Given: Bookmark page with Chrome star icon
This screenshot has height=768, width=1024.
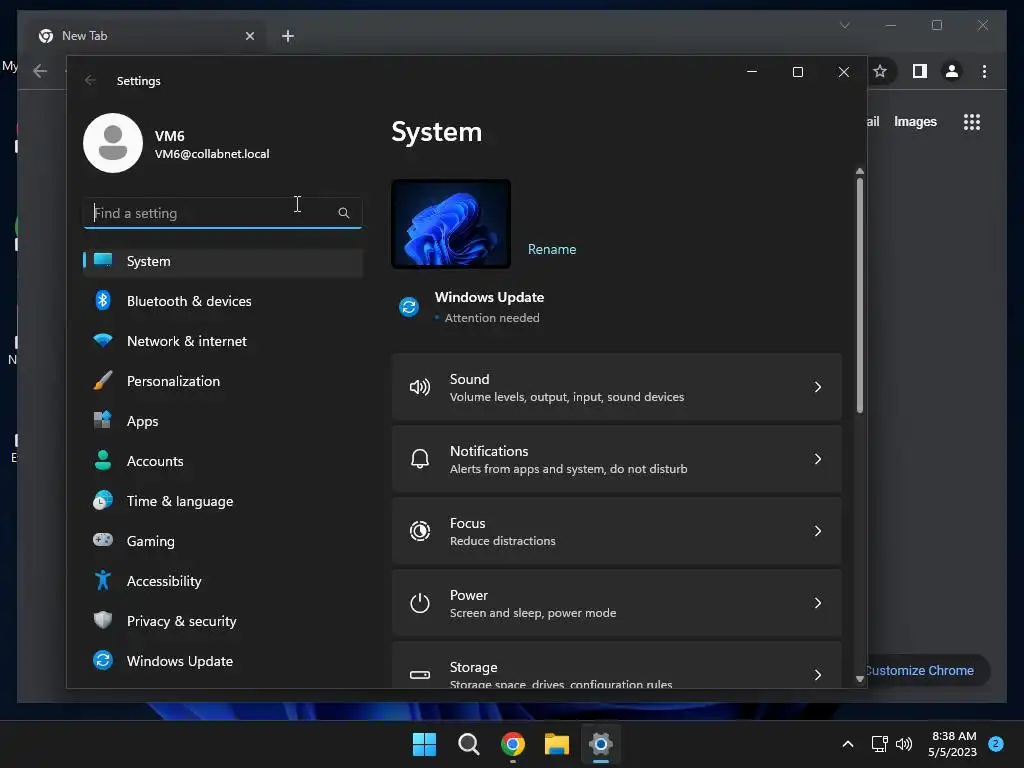Looking at the screenshot, I should point(880,71).
